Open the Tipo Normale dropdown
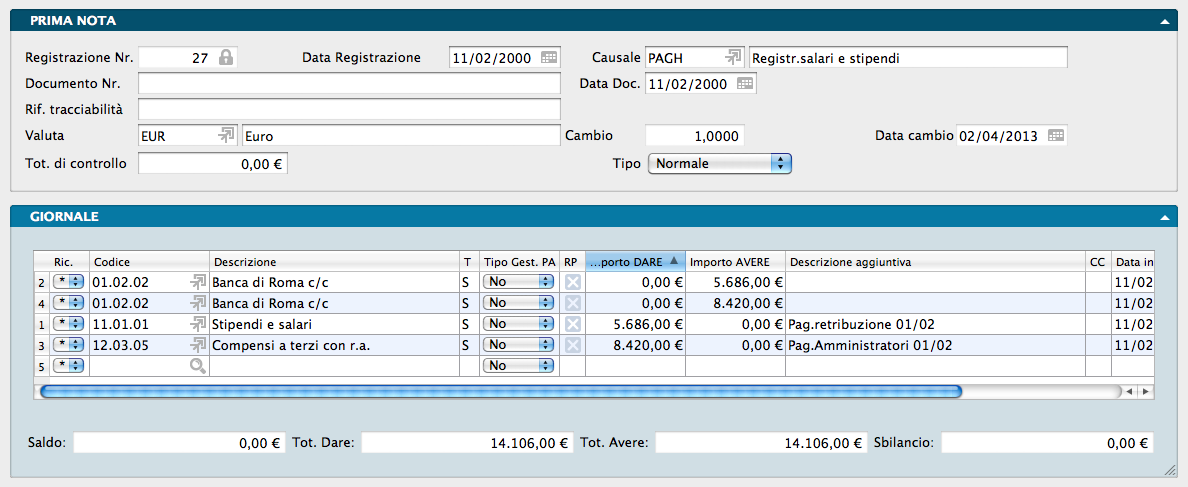The width and height of the screenshot is (1188, 487). pos(720,163)
